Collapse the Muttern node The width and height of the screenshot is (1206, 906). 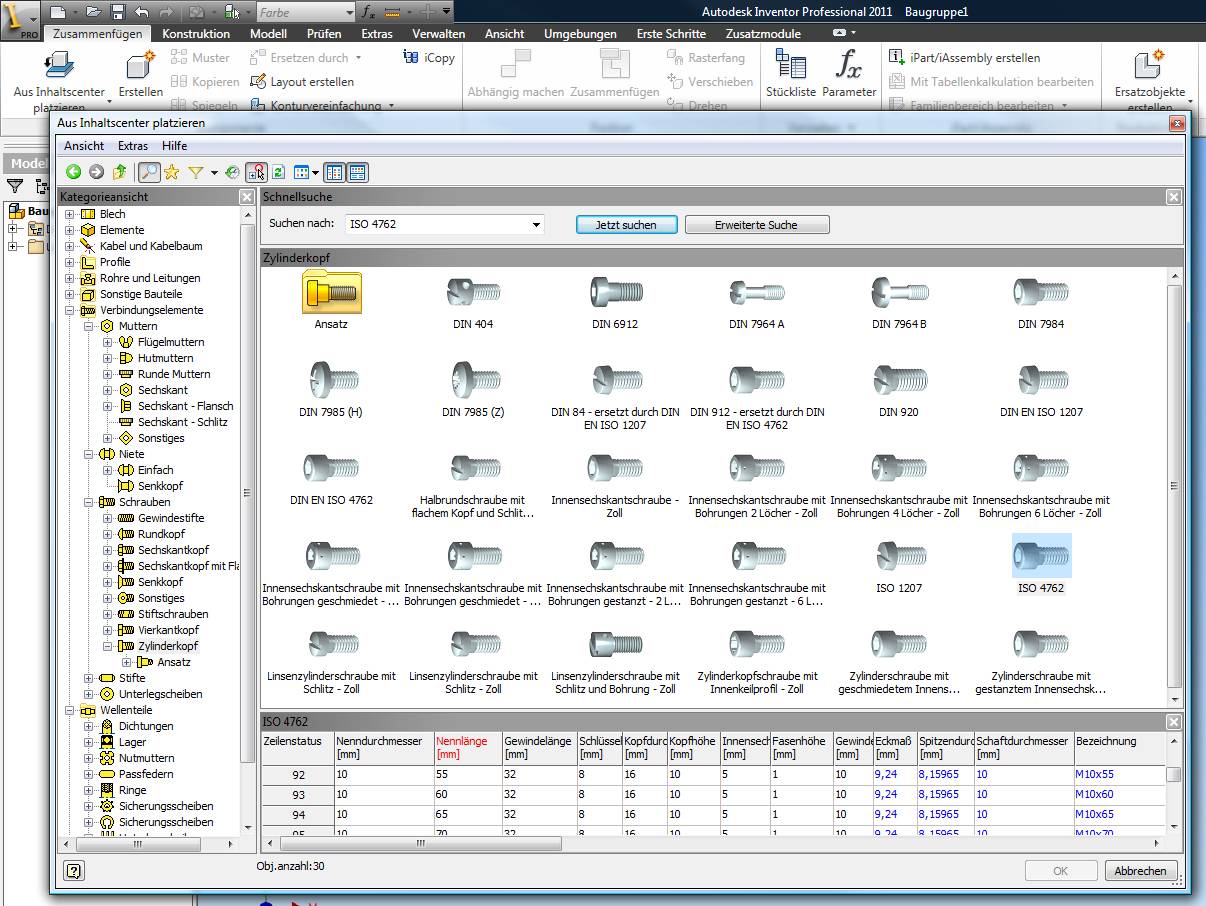[x=89, y=326]
